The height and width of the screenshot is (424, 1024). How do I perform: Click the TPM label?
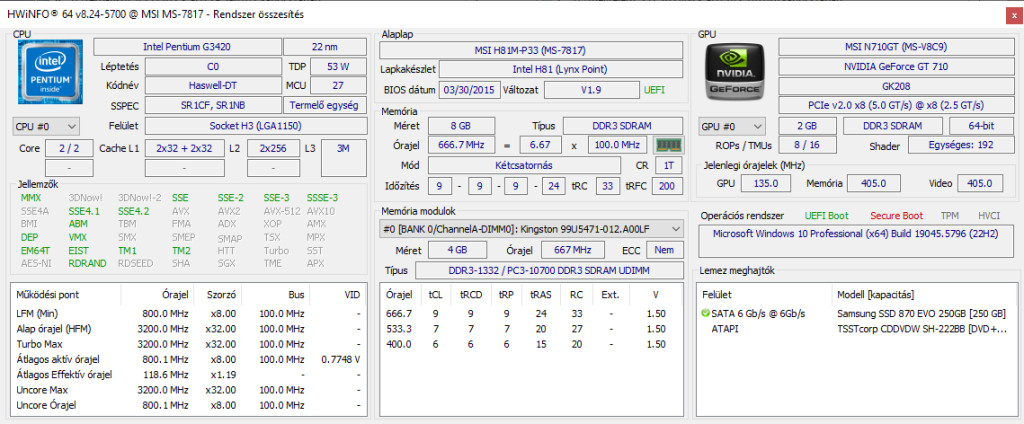click(950, 215)
